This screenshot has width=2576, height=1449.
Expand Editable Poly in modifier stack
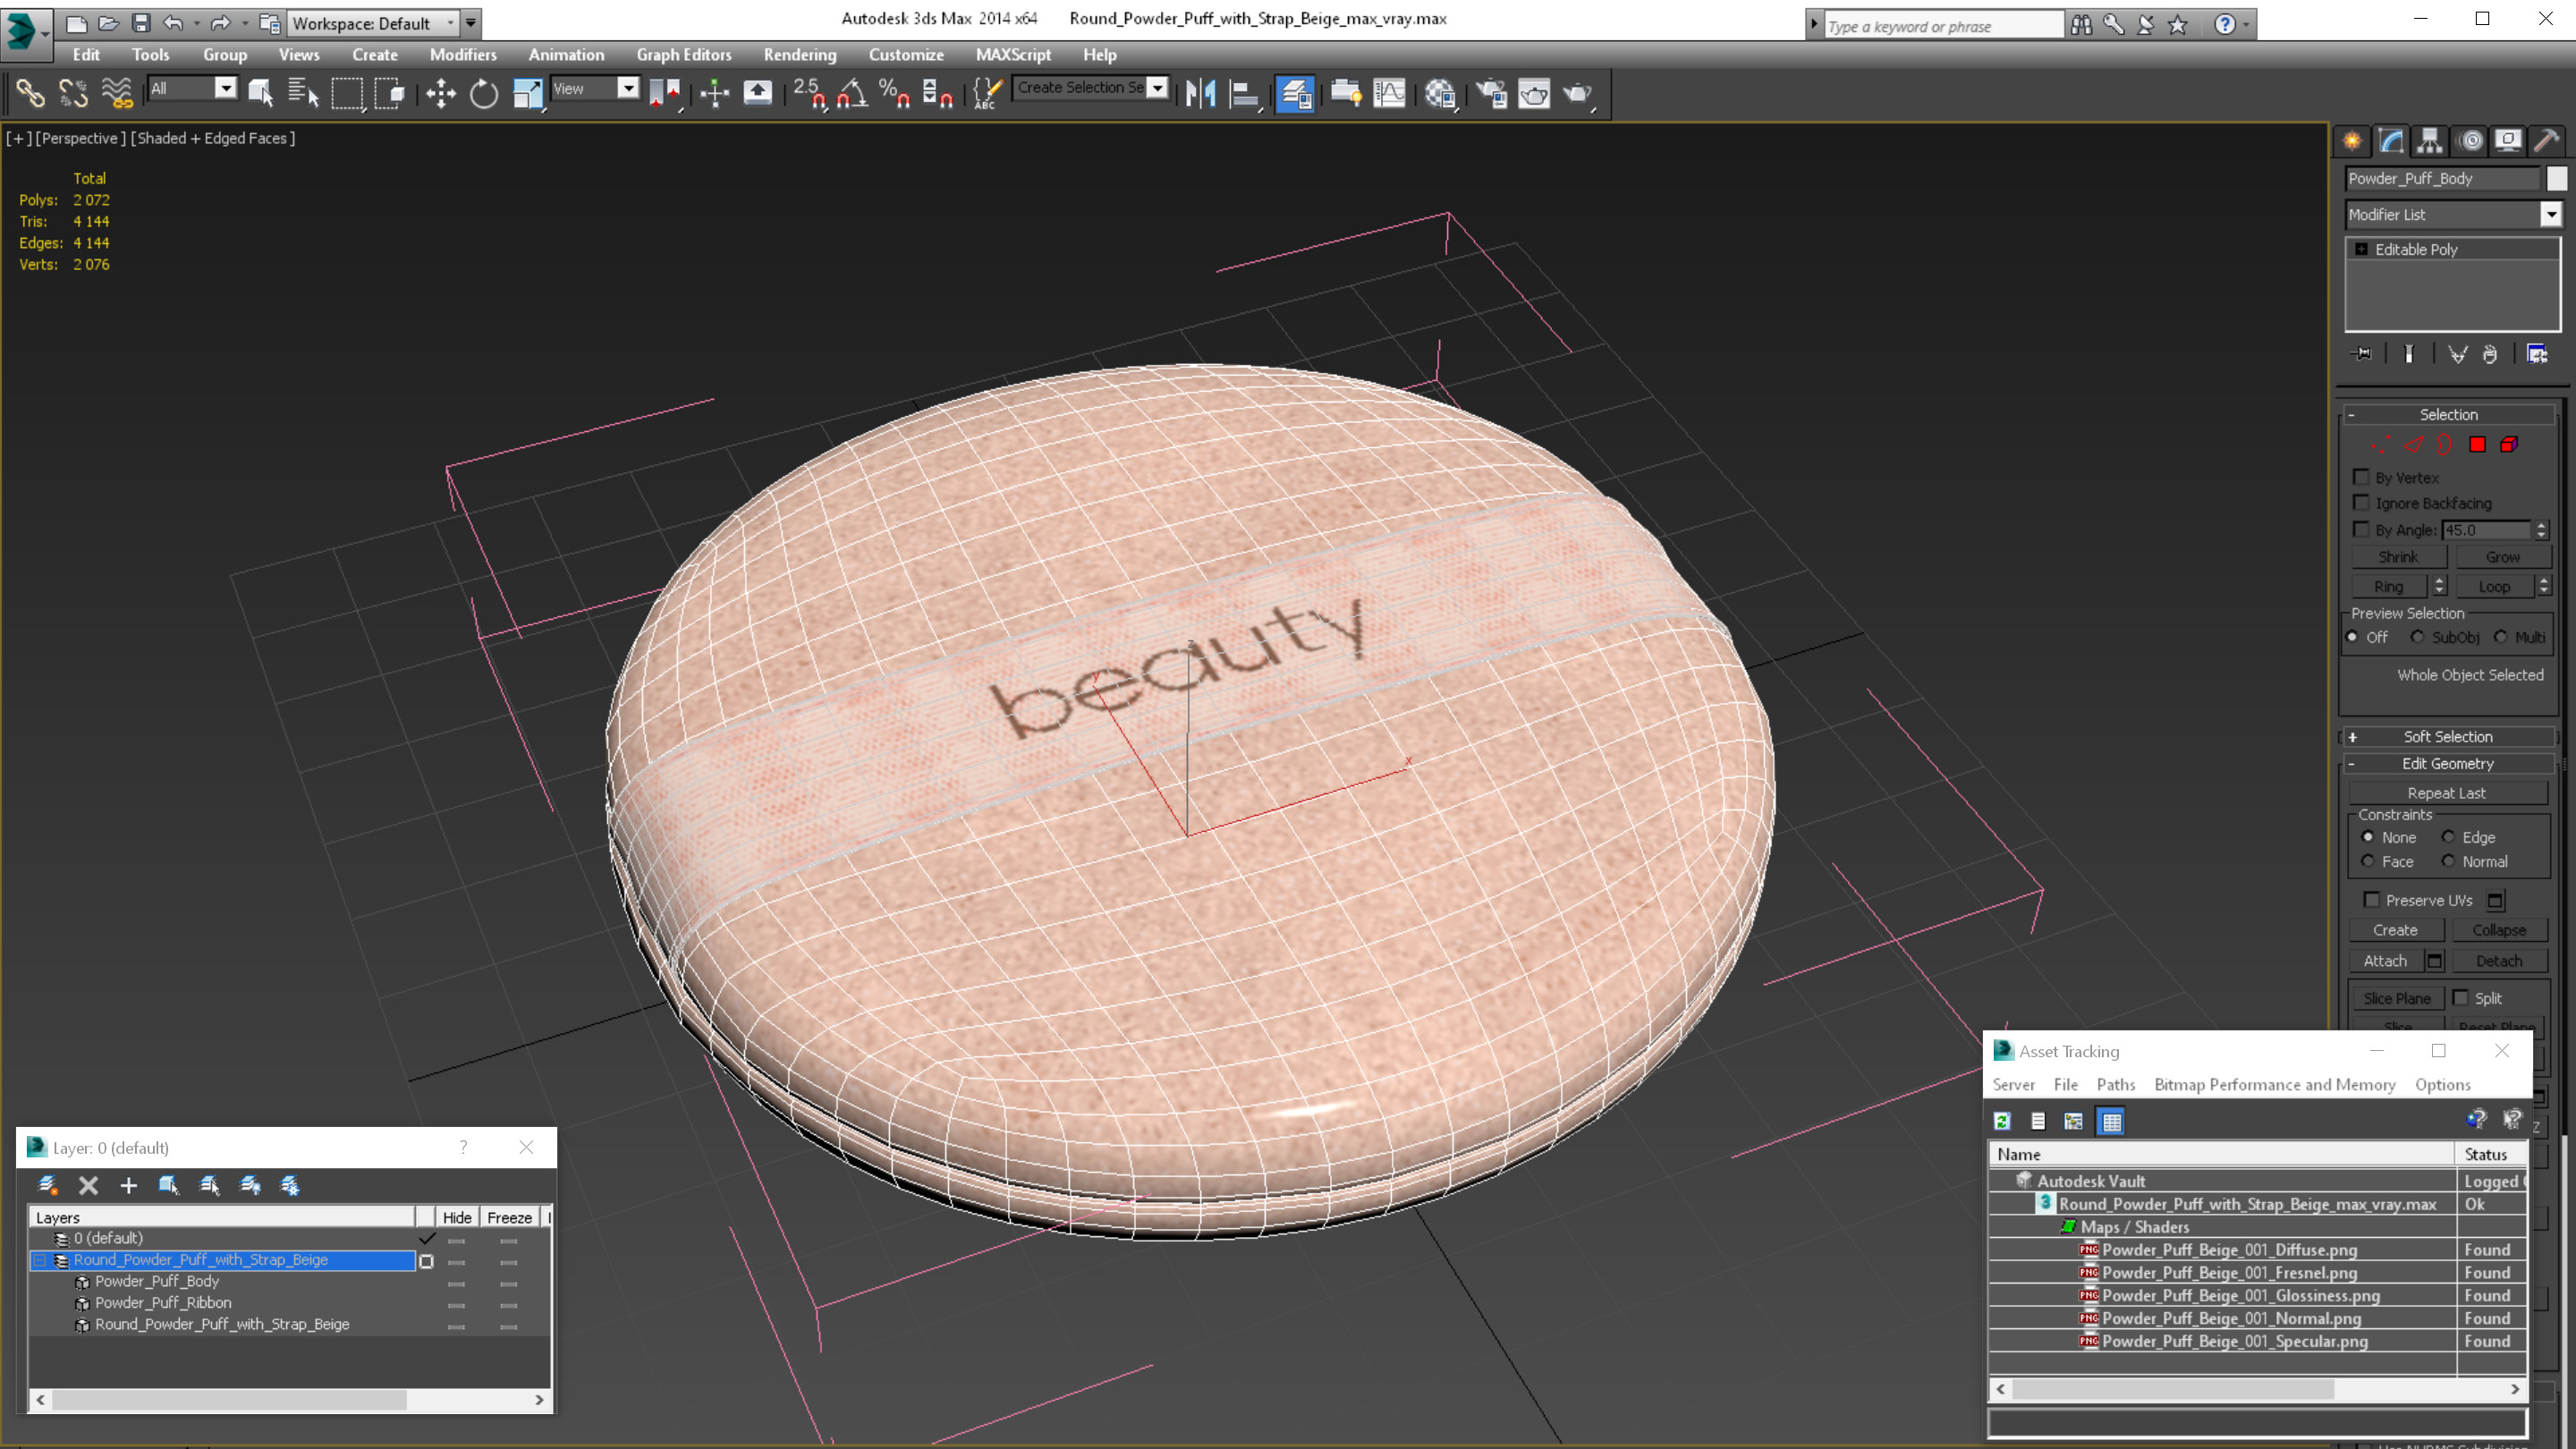pyautogui.click(x=2361, y=249)
